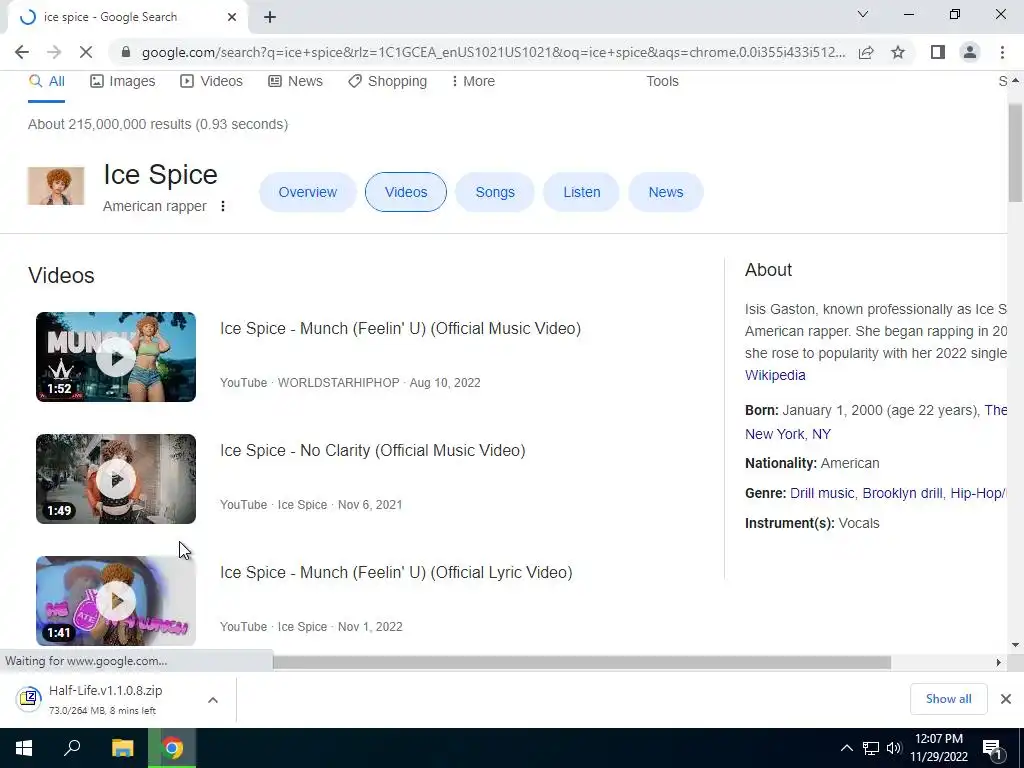Viewport: 1024px width, 768px height.
Task: Open the Drill music genre link
Action: (822, 493)
